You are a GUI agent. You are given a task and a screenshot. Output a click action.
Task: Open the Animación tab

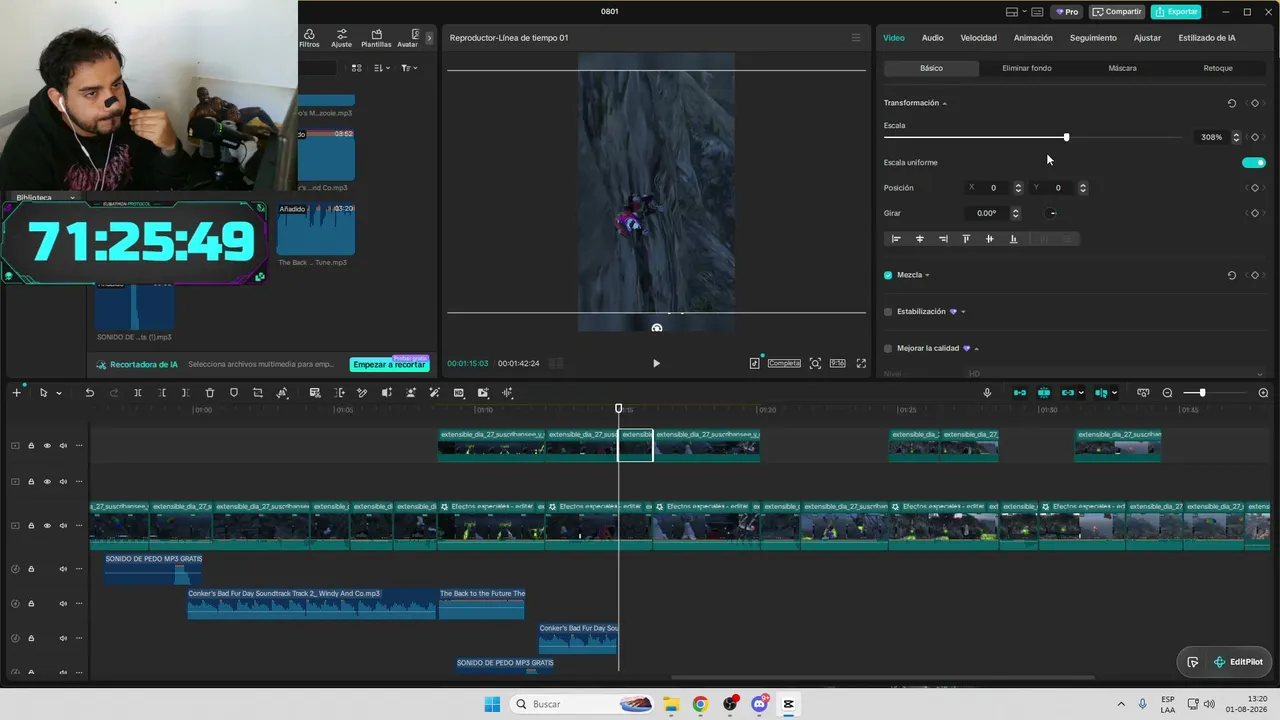[x=1033, y=38]
